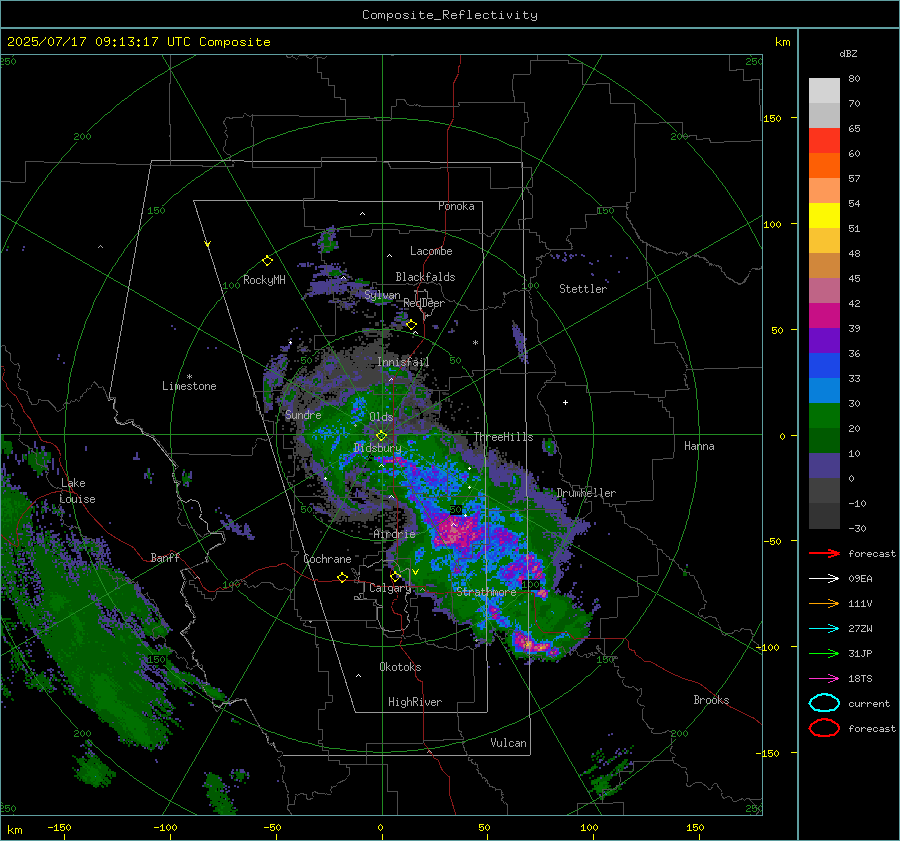This screenshot has height=841, width=900.
Task: Click the Composite_Reflectivity title
Action: pyautogui.click(x=449, y=15)
